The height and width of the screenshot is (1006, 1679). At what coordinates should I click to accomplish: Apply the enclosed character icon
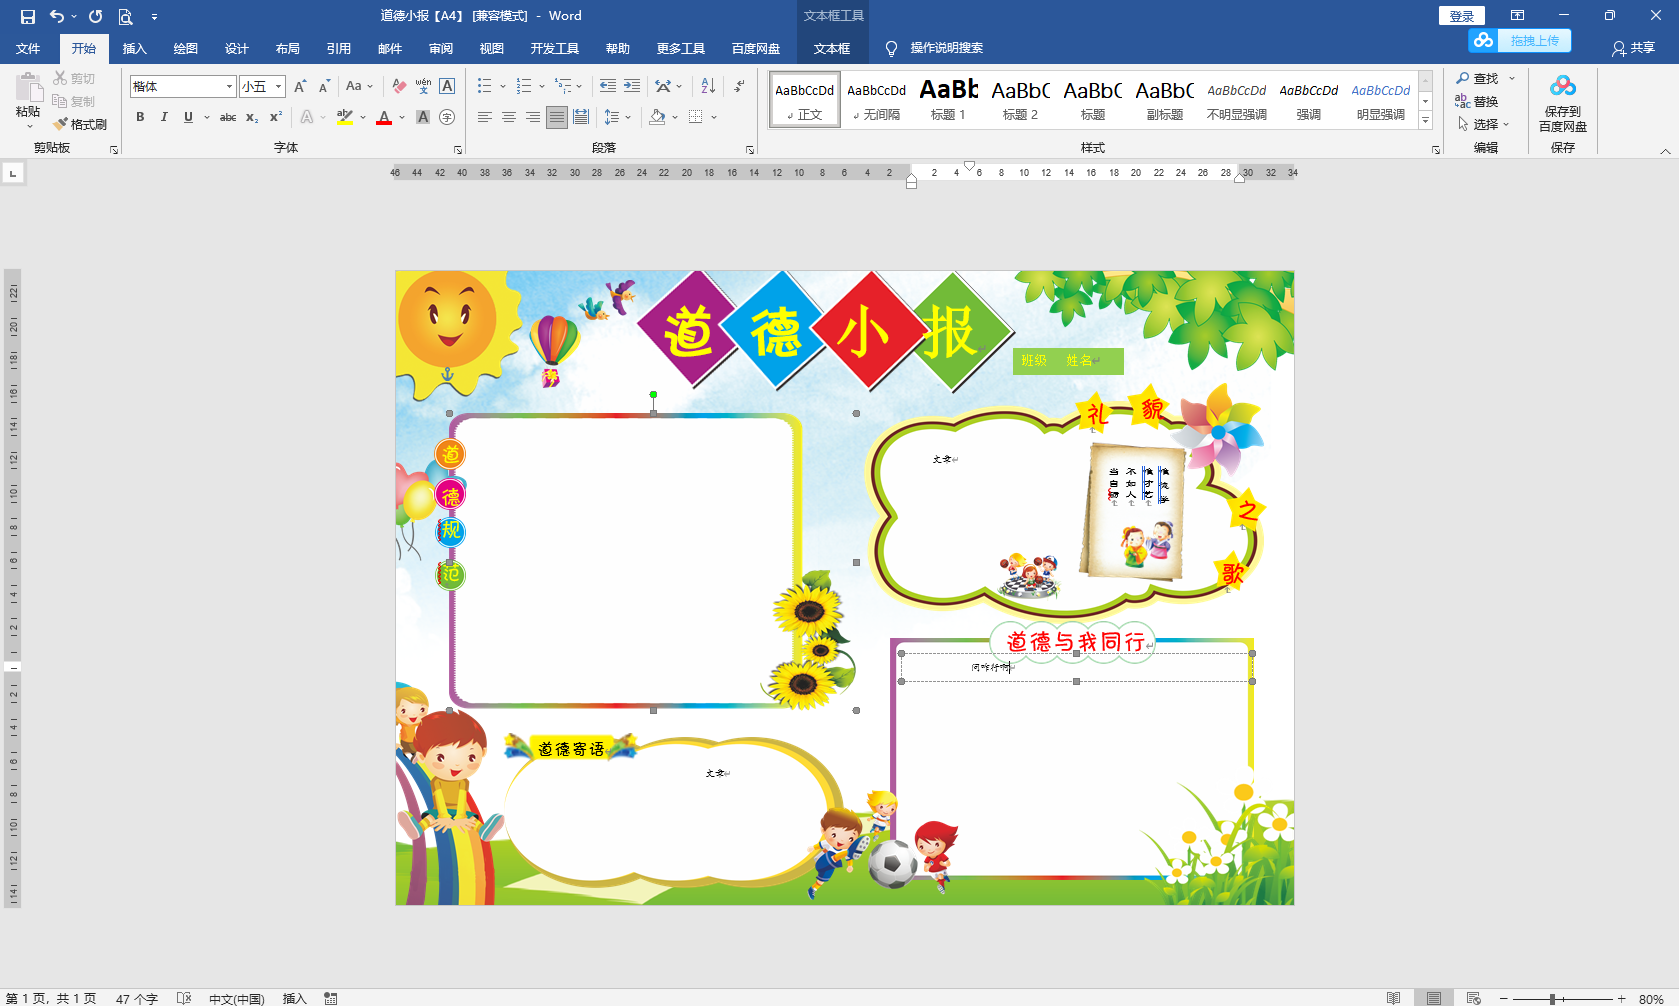pos(447,117)
